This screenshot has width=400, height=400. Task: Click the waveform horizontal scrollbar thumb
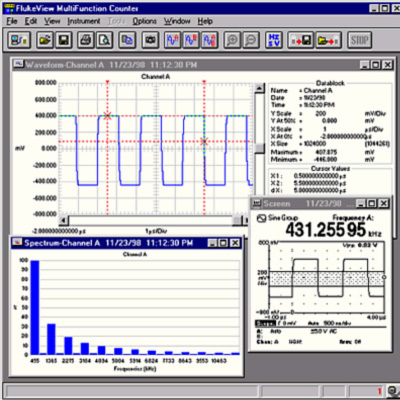[237, 220]
